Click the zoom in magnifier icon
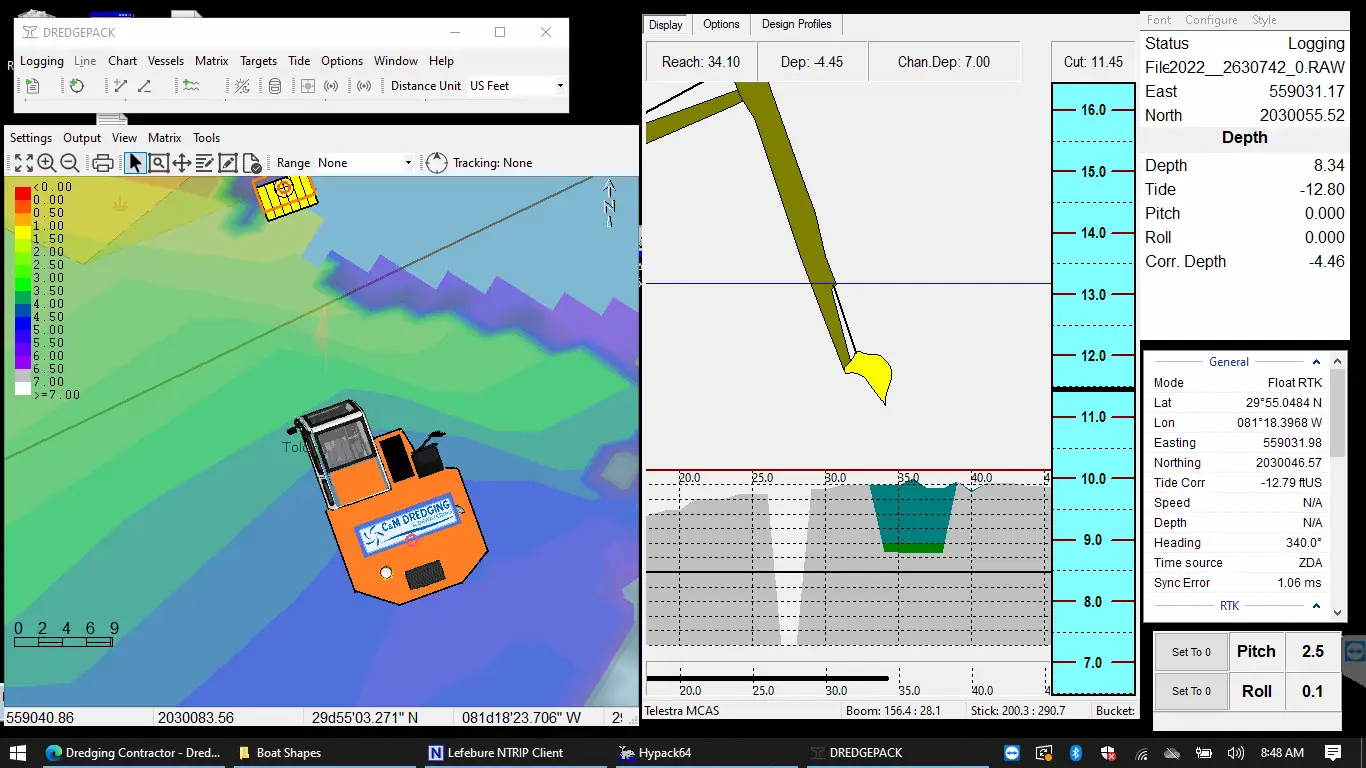Viewport: 1366px width, 768px height. pyautogui.click(x=47, y=163)
